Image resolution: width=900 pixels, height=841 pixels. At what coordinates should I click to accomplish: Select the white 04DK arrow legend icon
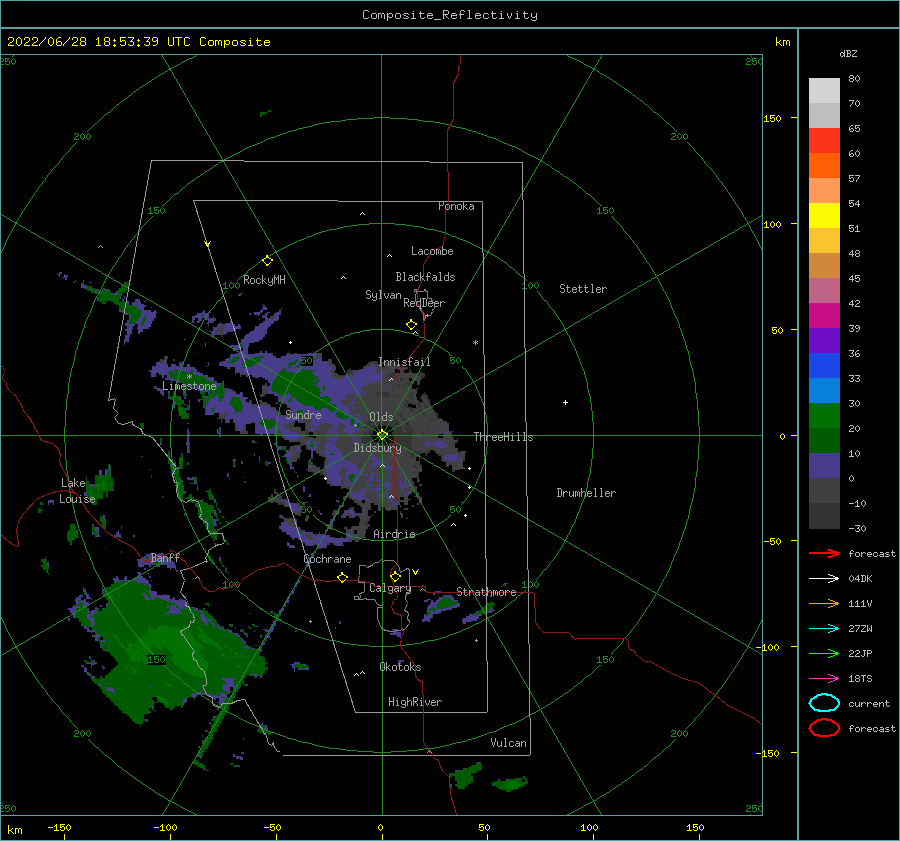[824, 579]
